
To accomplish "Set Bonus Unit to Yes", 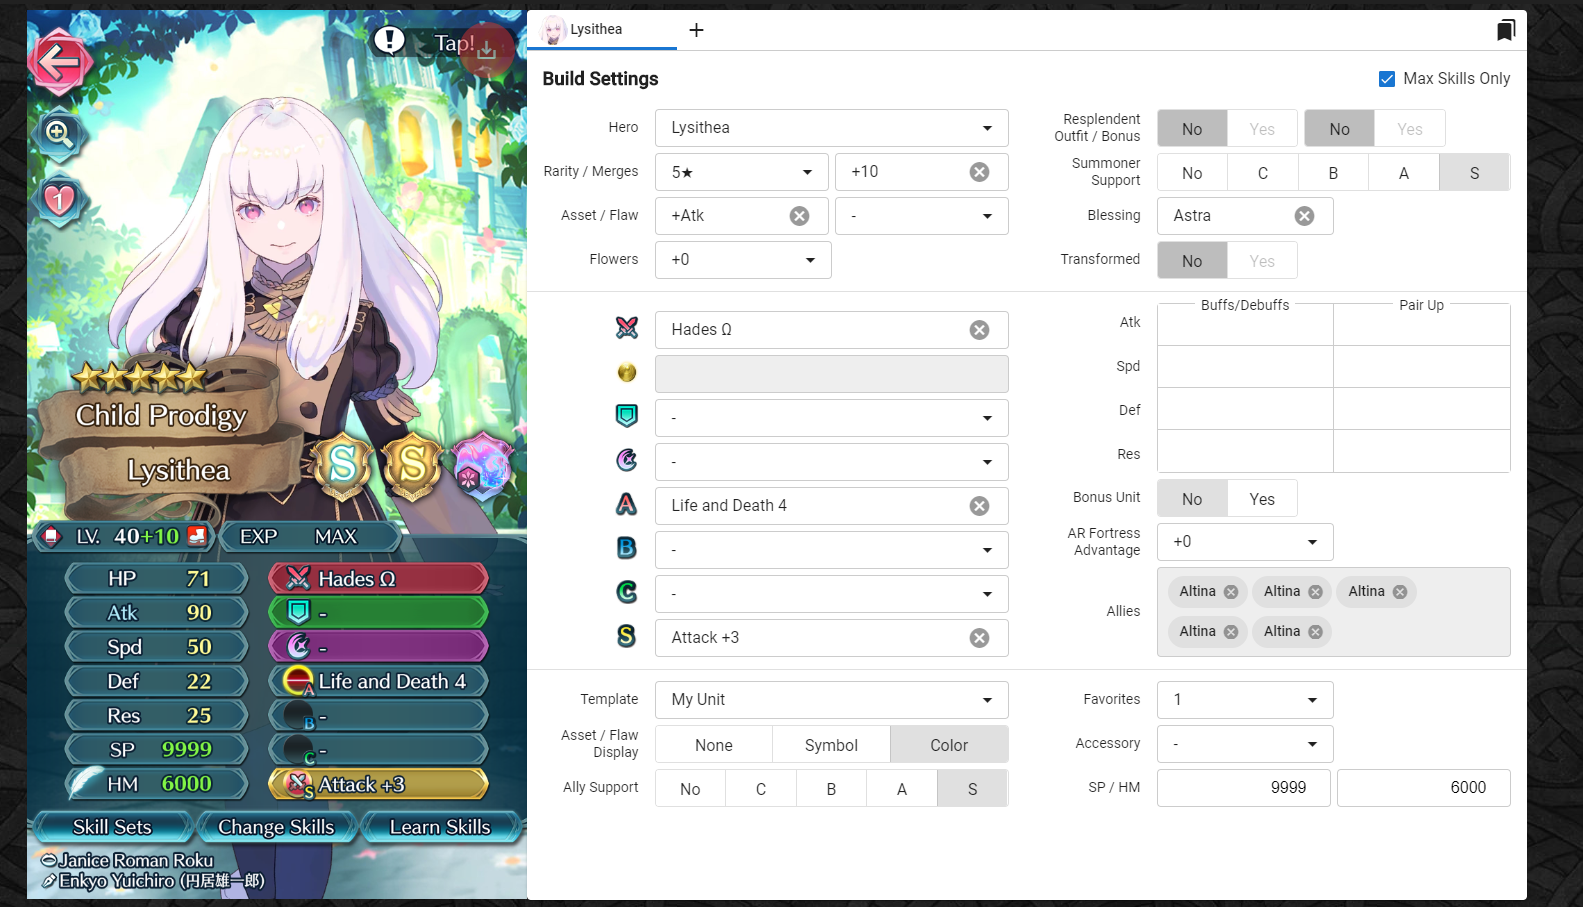I will [1262, 499].
